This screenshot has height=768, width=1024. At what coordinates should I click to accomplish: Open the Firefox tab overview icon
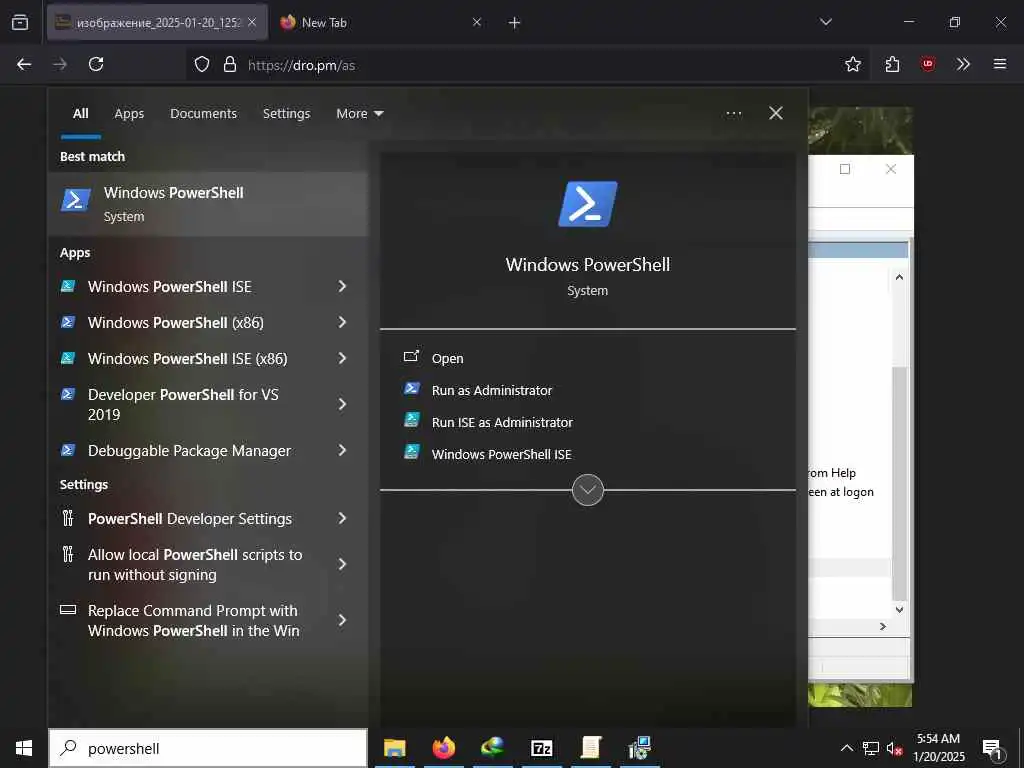tap(20, 22)
